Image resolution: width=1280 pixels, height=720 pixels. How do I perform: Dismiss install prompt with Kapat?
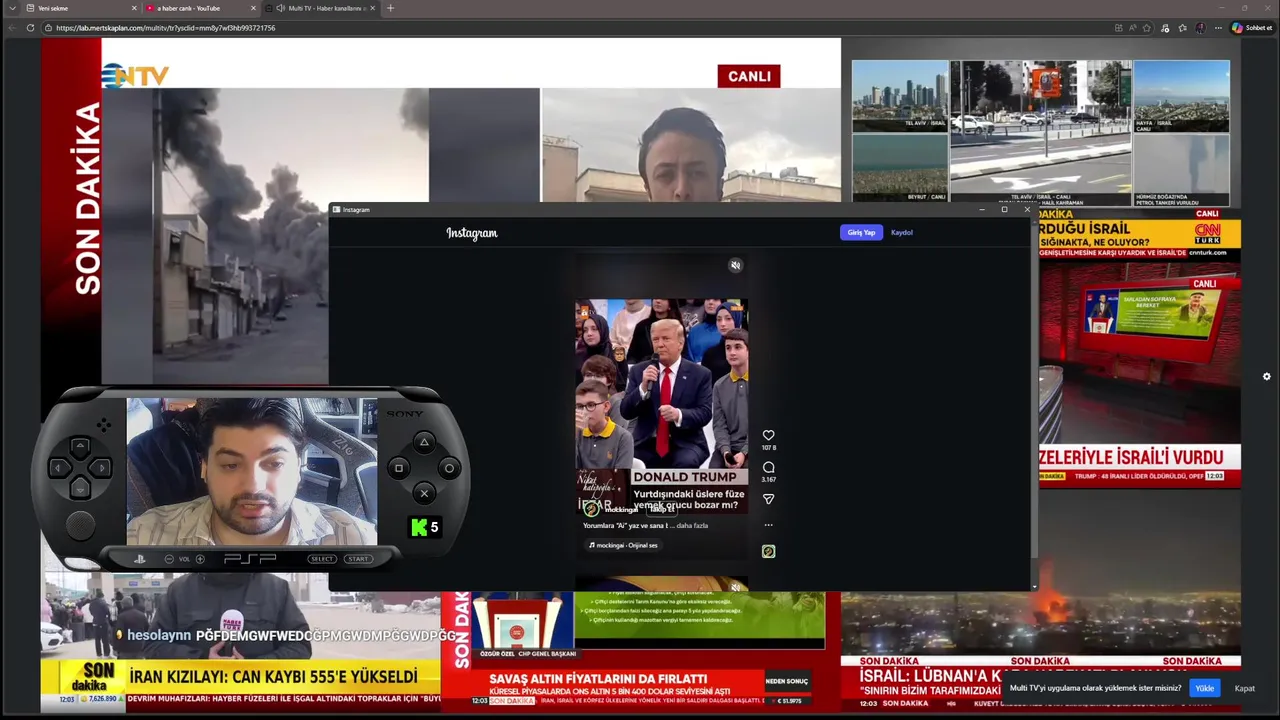coord(1245,688)
